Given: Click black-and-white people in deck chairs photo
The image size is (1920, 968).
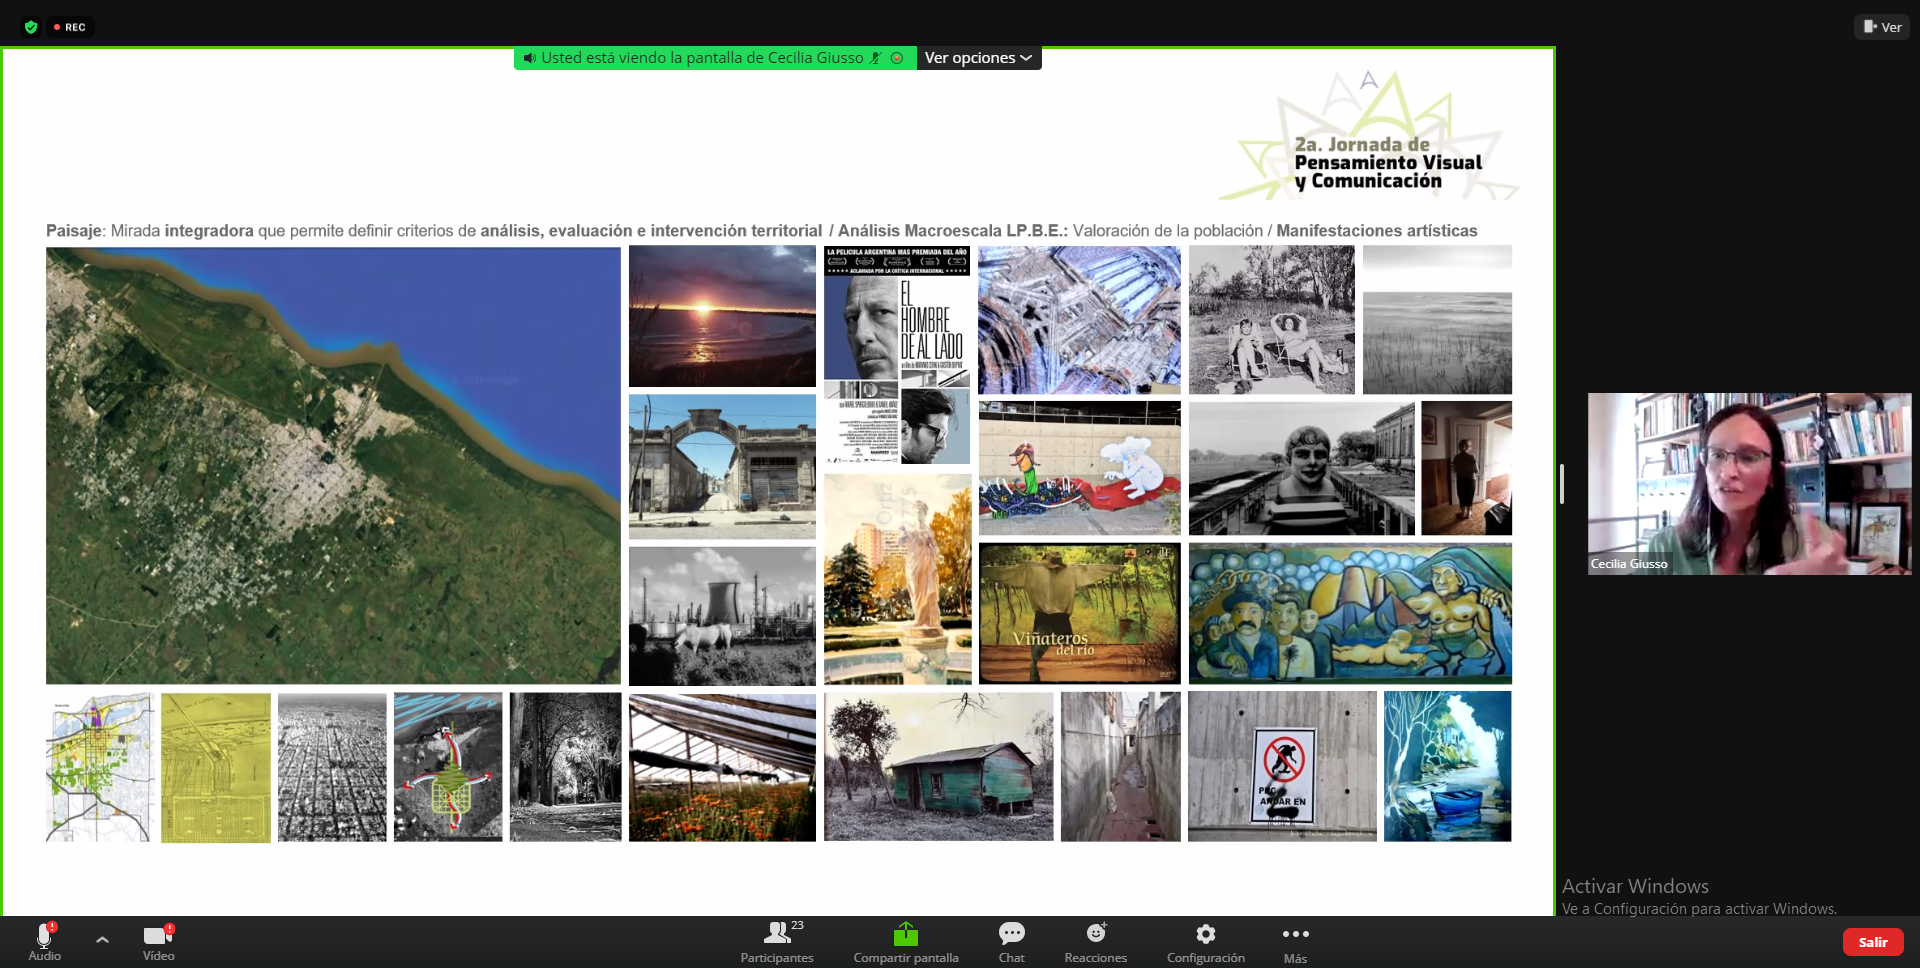Looking at the screenshot, I should click(x=1272, y=320).
